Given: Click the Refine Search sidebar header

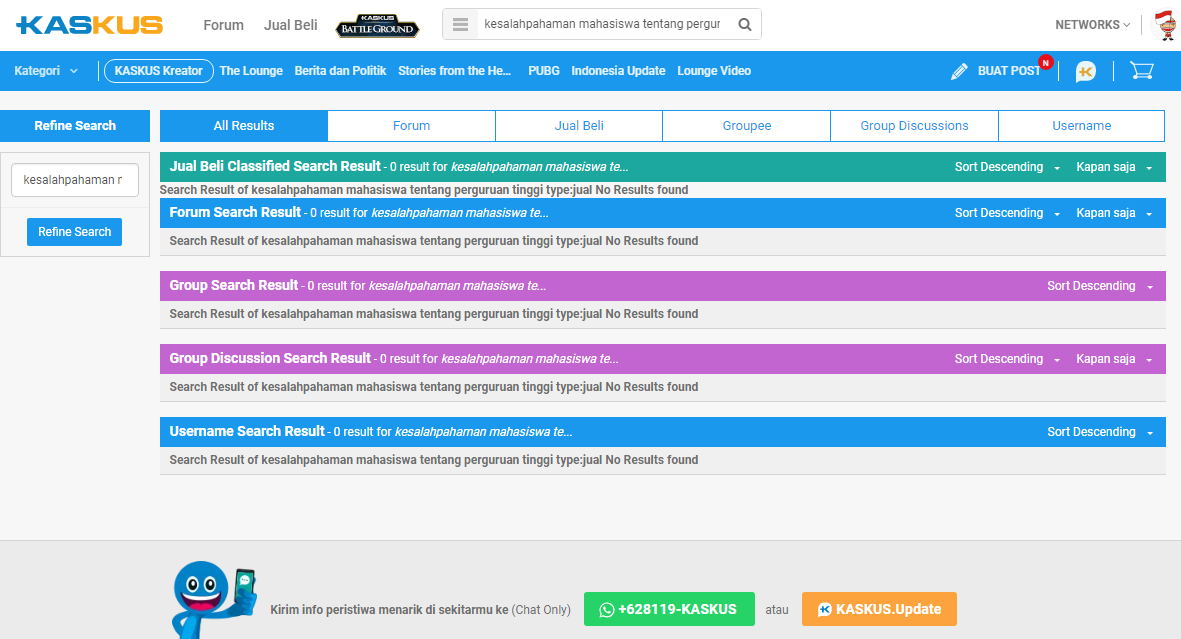Looking at the screenshot, I should coord(75,126).
